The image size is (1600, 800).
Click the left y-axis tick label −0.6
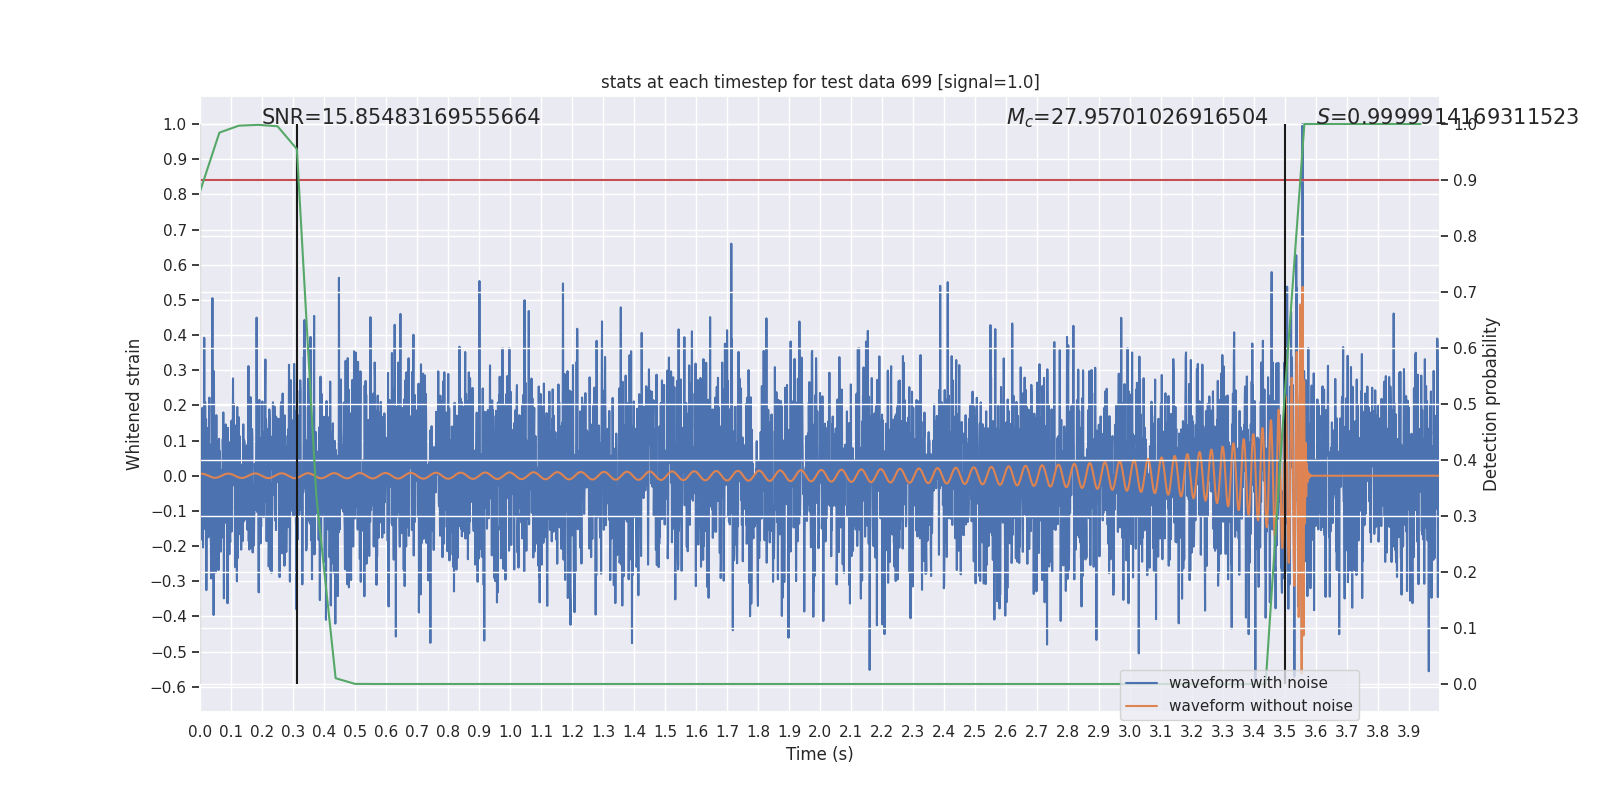169,688
